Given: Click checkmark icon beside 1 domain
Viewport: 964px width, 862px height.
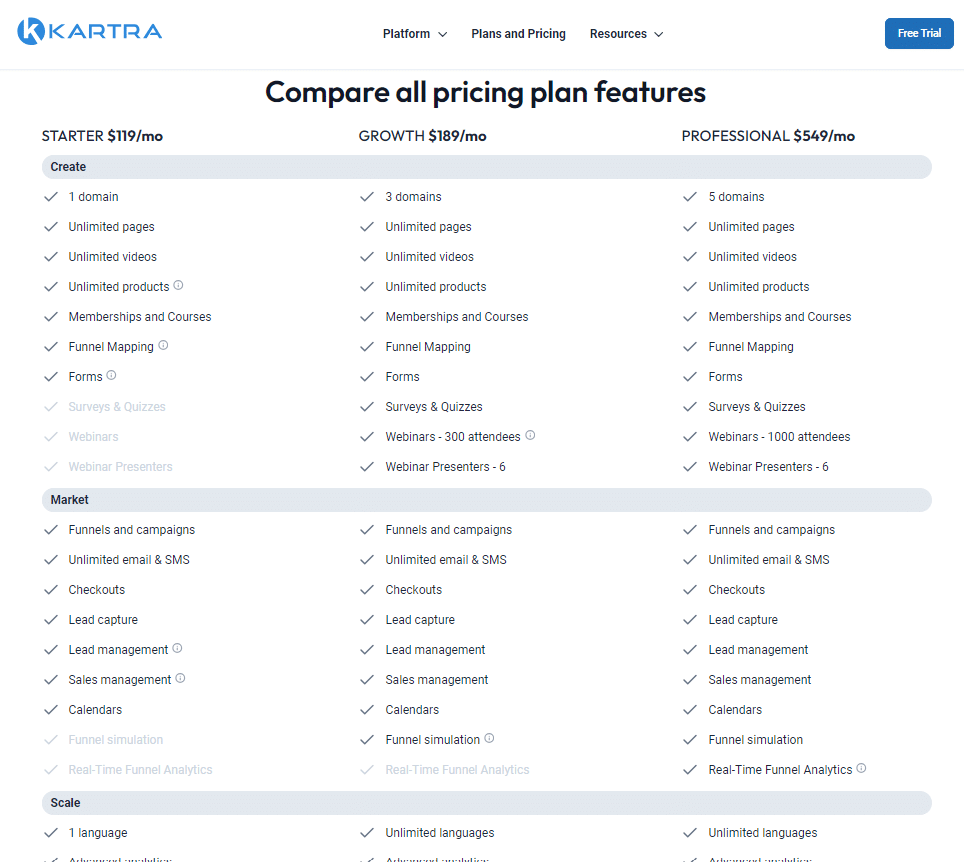Looking at the screenshot, I should pyautogui.click(x=51, y=197).
